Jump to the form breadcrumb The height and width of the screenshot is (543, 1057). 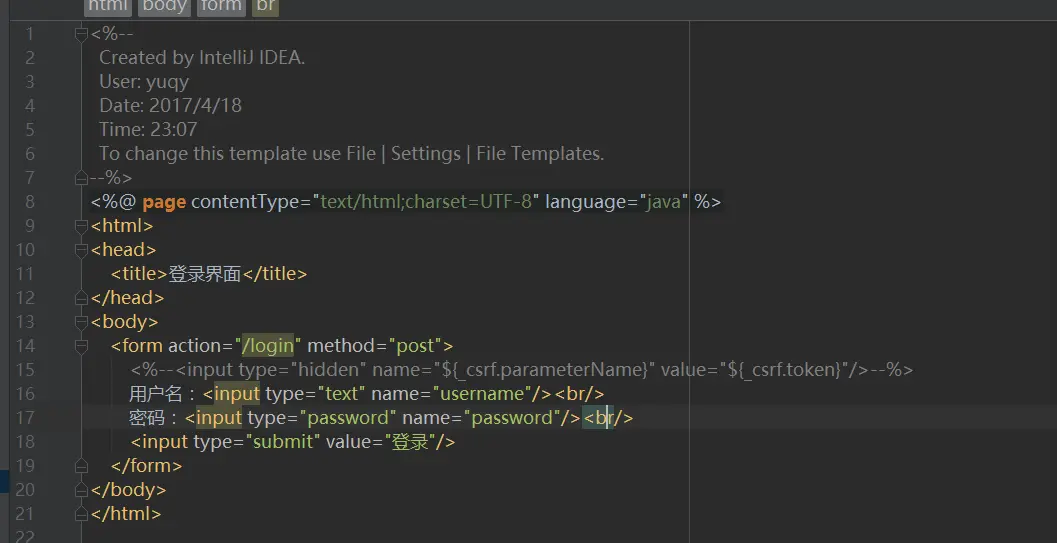click(221, 6)
